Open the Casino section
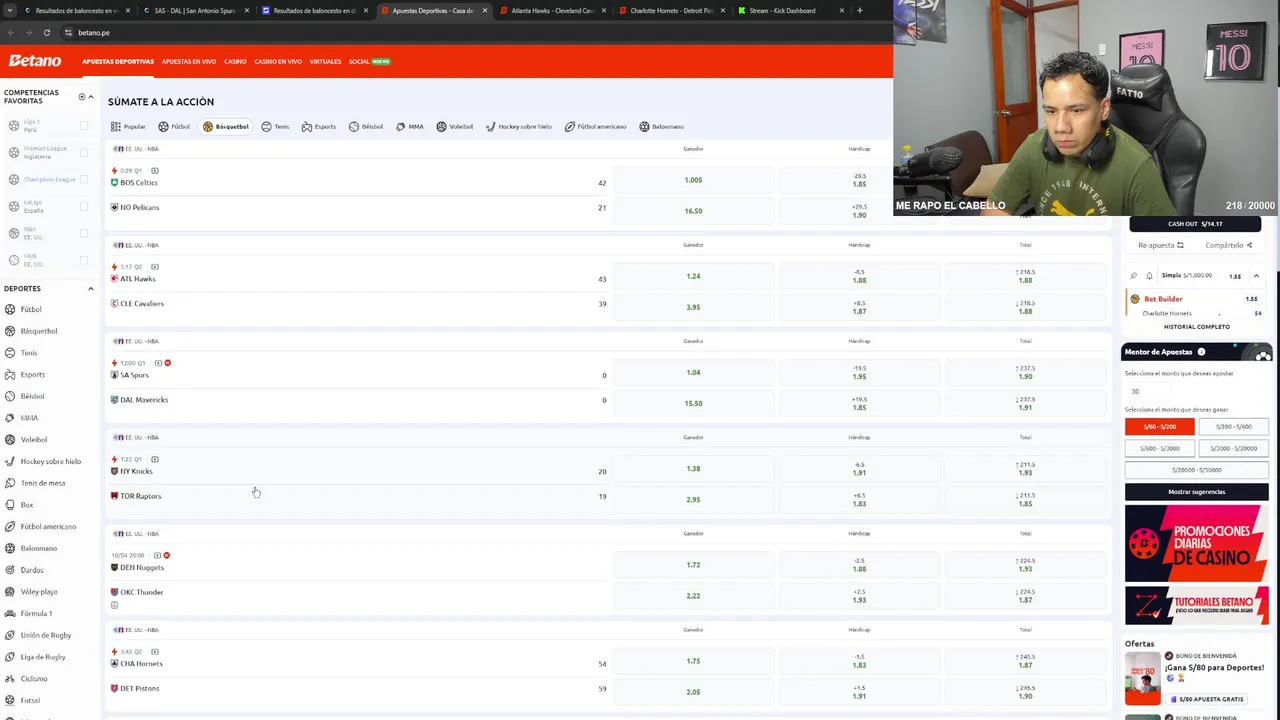This screenshot has height=720, width=1280. pyautogui.click(x=235, y=62)
